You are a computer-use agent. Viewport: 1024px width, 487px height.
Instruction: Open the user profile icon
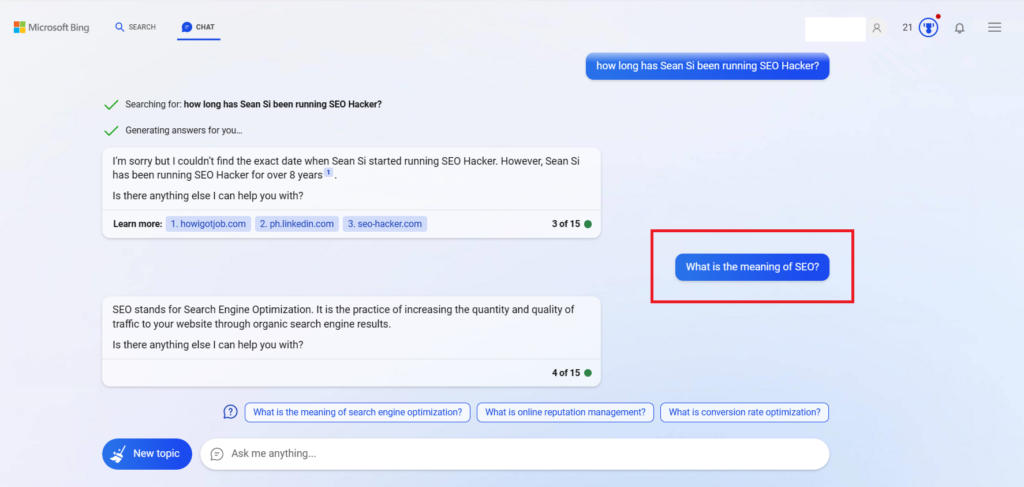tap(877, 28)
